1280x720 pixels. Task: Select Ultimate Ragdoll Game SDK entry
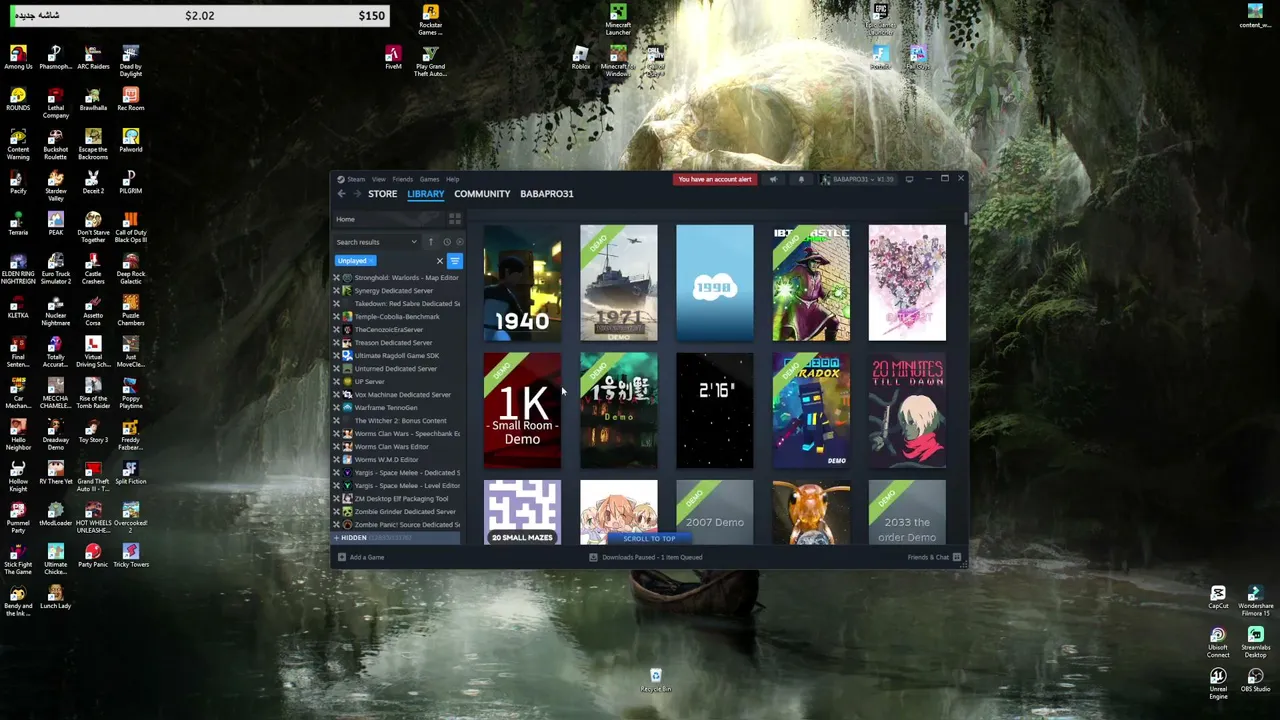point(397,356)
